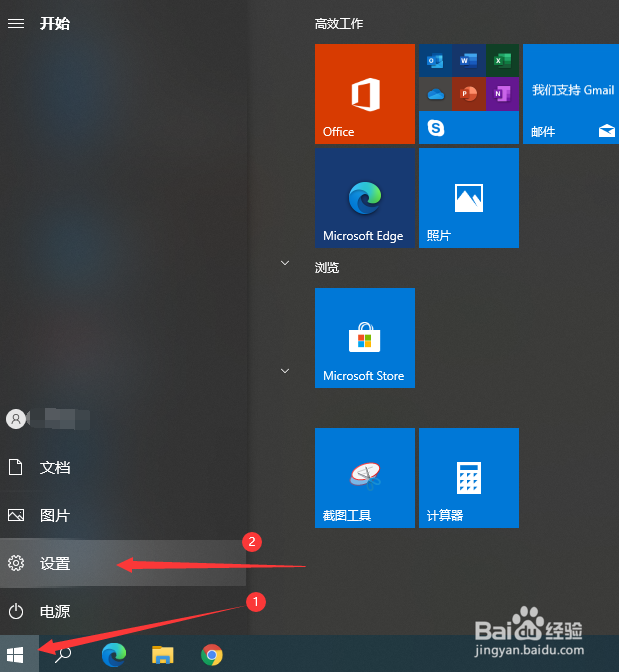Viewport: 619px width, 672px height.
Task: Launch Edge from the taskbar
Action: click(114, 655)
